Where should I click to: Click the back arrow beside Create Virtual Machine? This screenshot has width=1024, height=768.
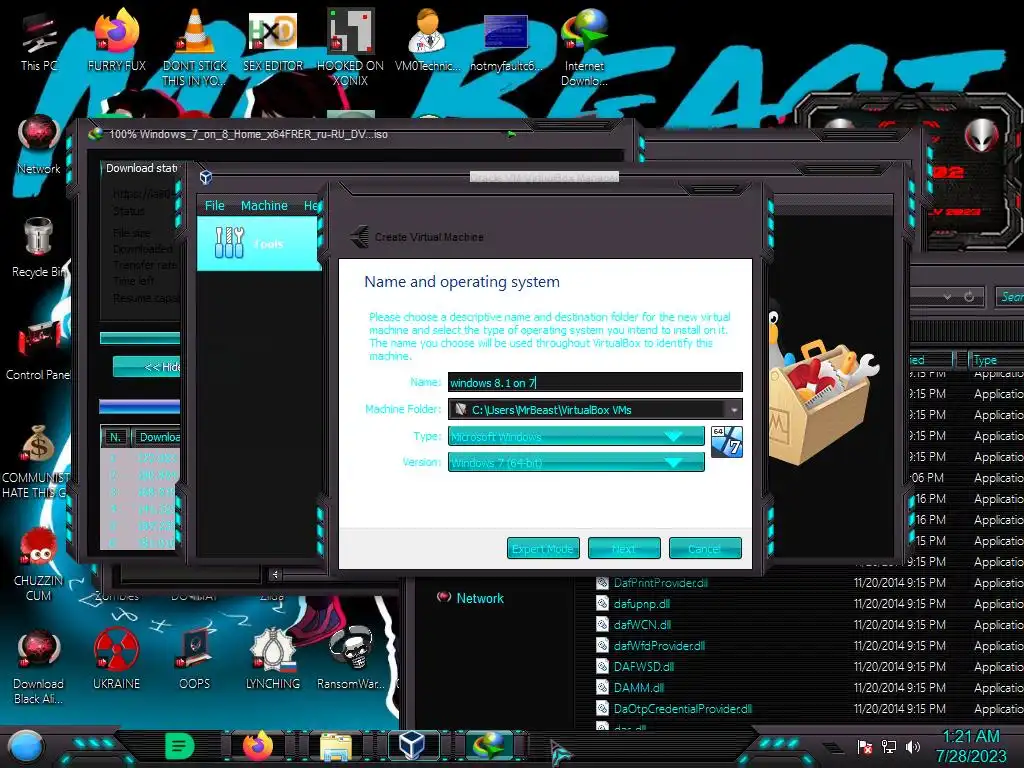(359, 236)
